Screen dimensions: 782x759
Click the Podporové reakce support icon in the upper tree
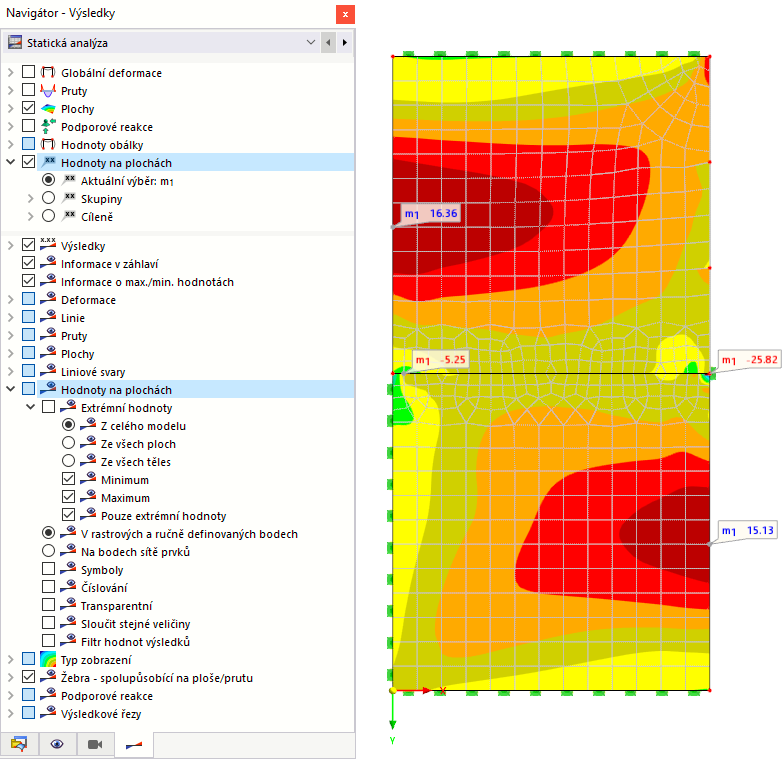coord(48,127)
